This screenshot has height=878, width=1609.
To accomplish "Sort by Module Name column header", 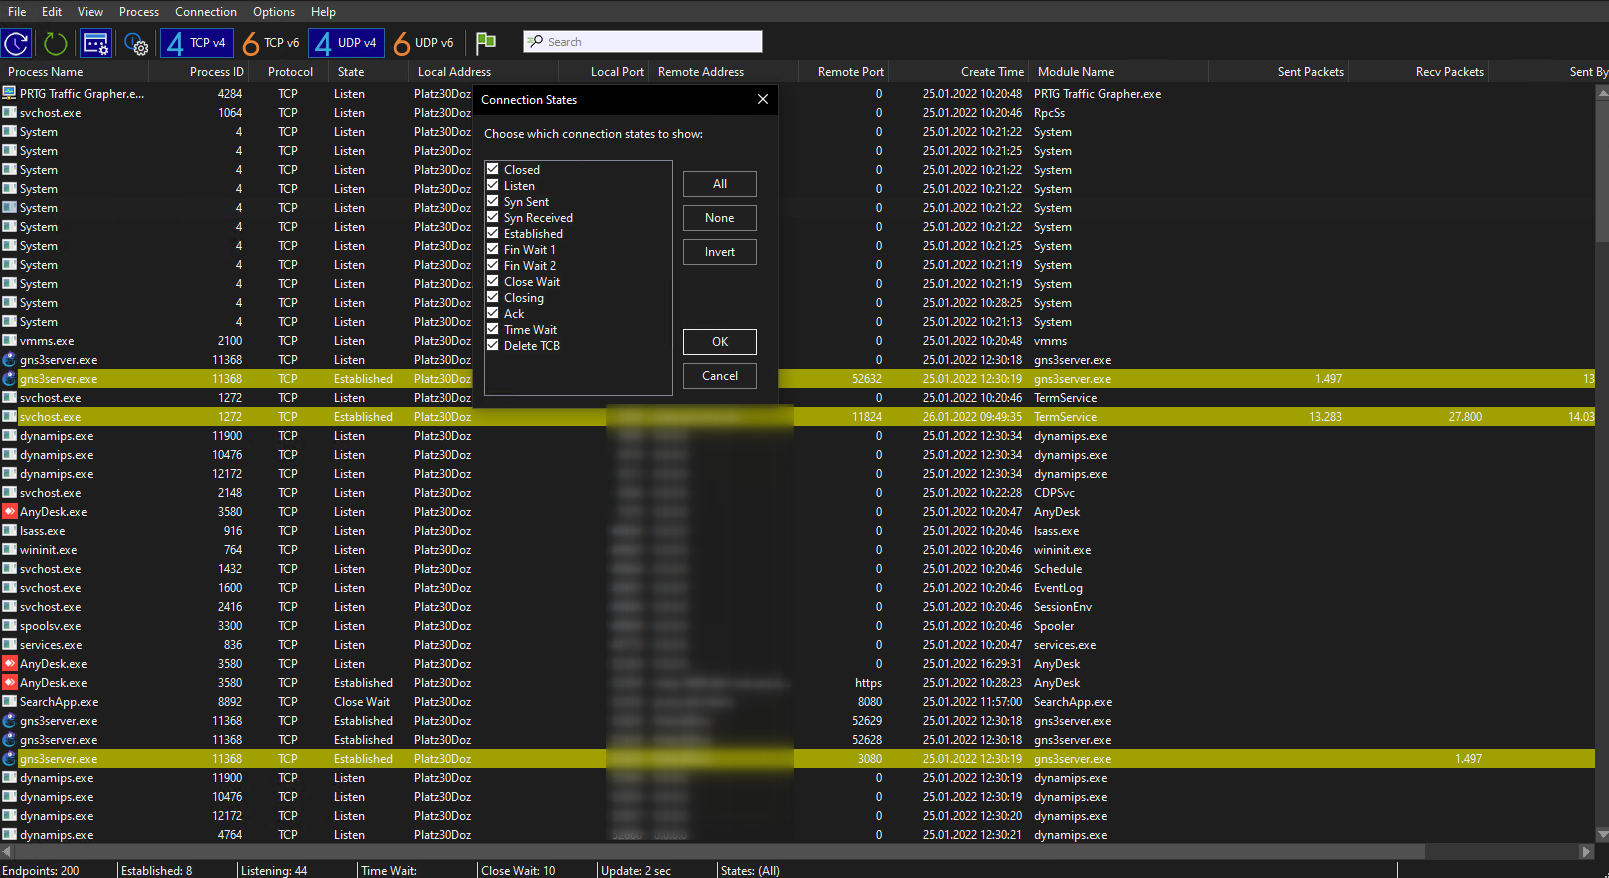I will click(1119, 72).
